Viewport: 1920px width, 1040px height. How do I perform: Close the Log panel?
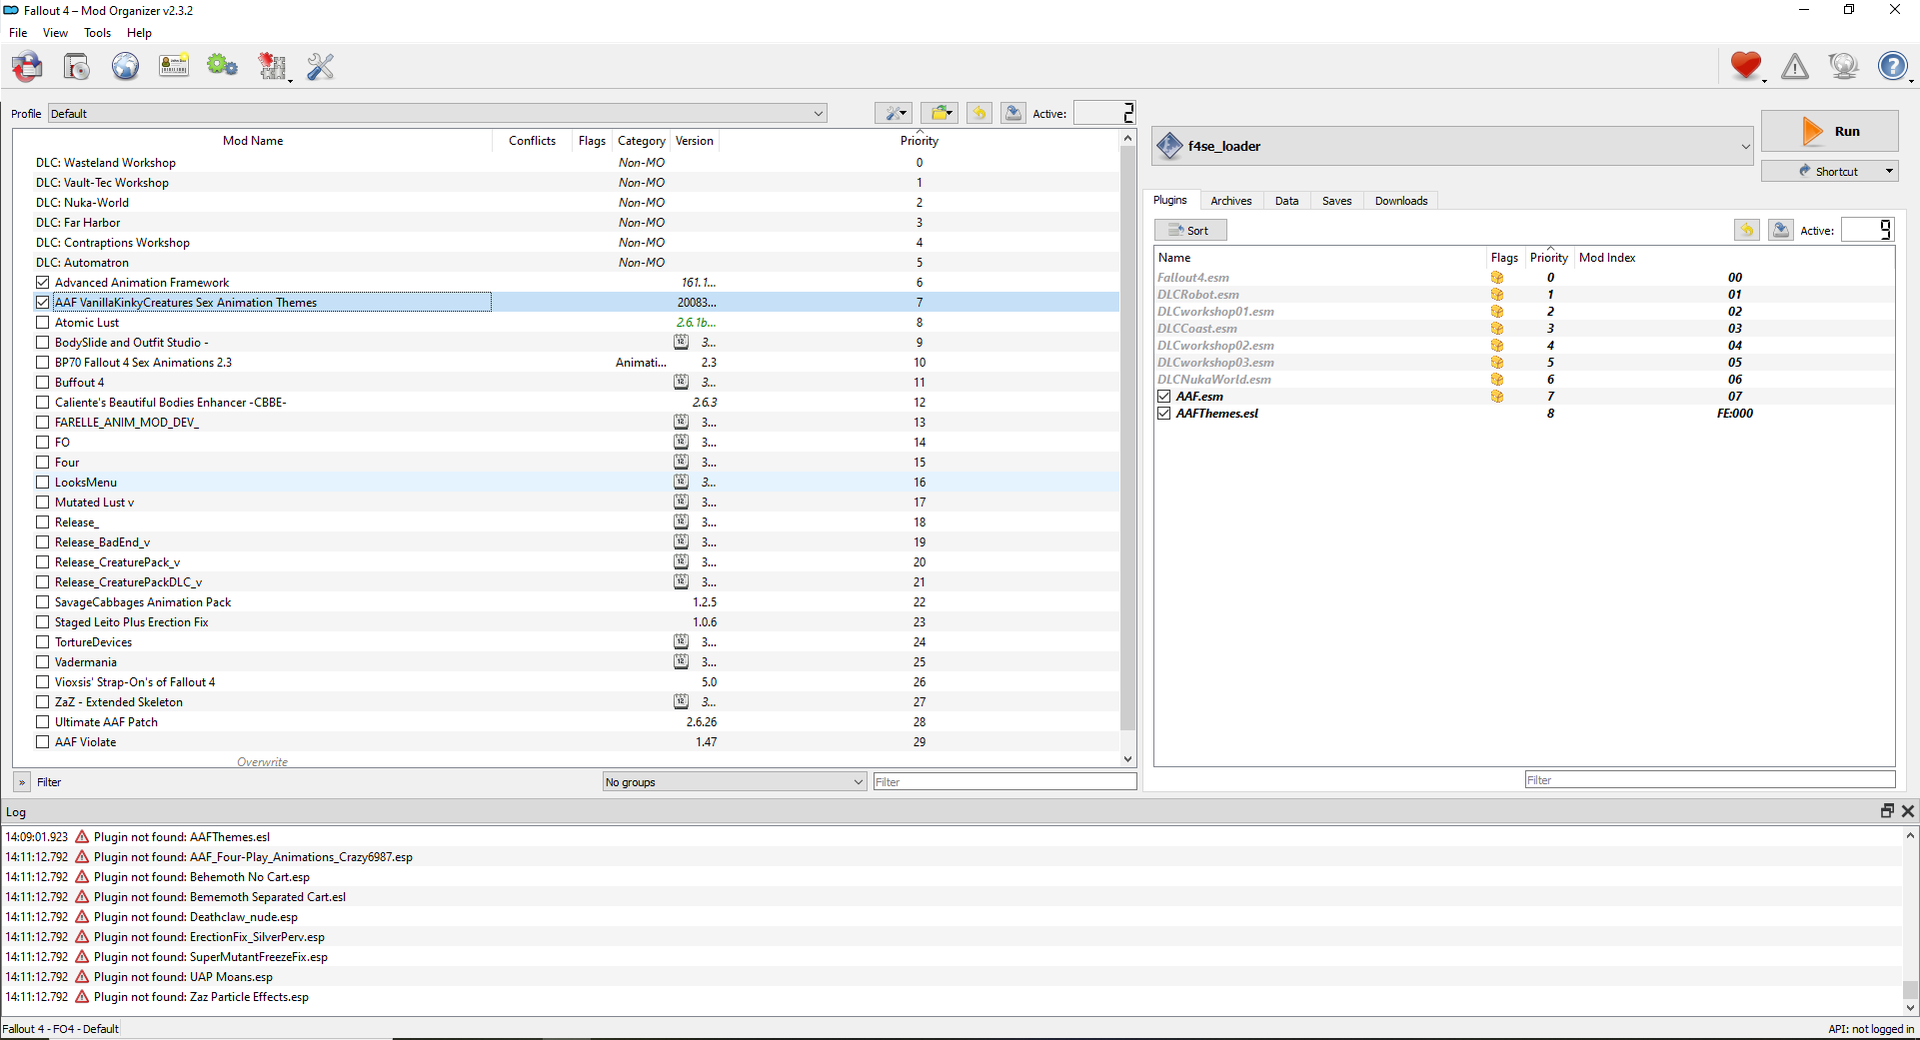pos(1907,811)
